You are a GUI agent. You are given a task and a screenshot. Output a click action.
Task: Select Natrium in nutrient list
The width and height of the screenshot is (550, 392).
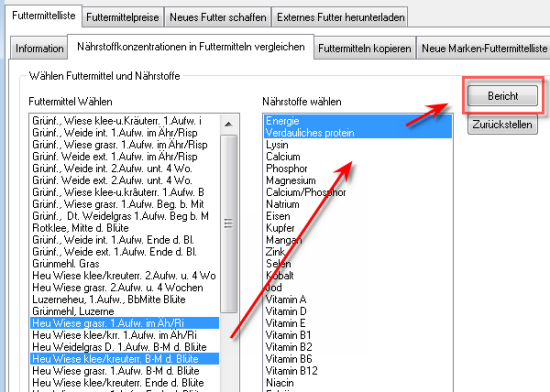pos(358,204)
